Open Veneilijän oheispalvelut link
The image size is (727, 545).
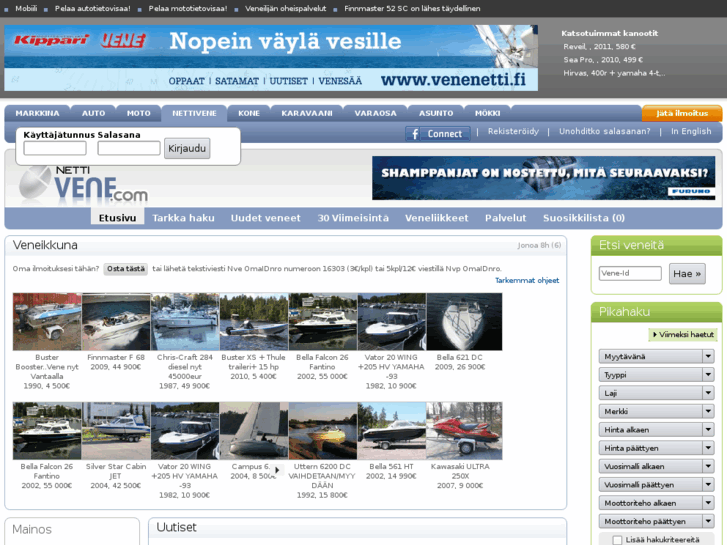286,8
